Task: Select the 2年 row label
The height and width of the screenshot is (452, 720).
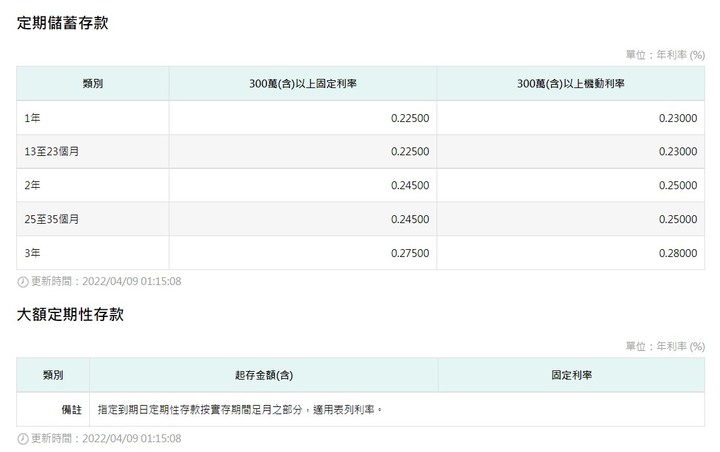Action: click(x=32, y=185)
